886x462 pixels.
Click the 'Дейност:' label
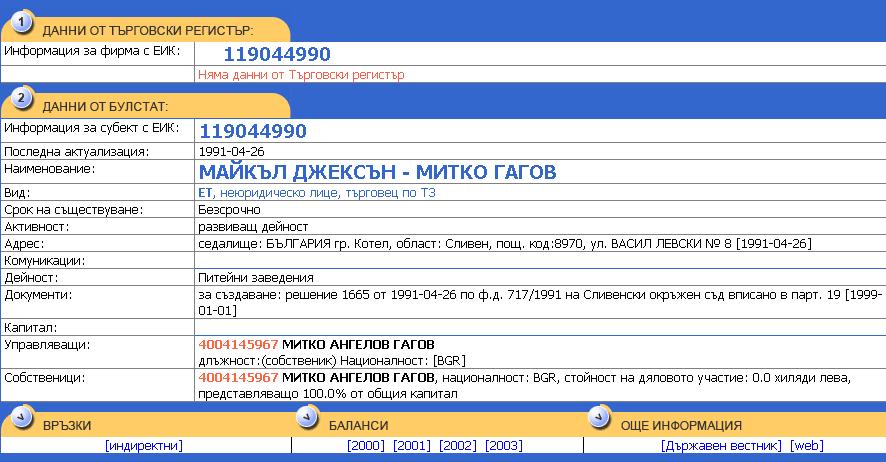pos(31,278)
